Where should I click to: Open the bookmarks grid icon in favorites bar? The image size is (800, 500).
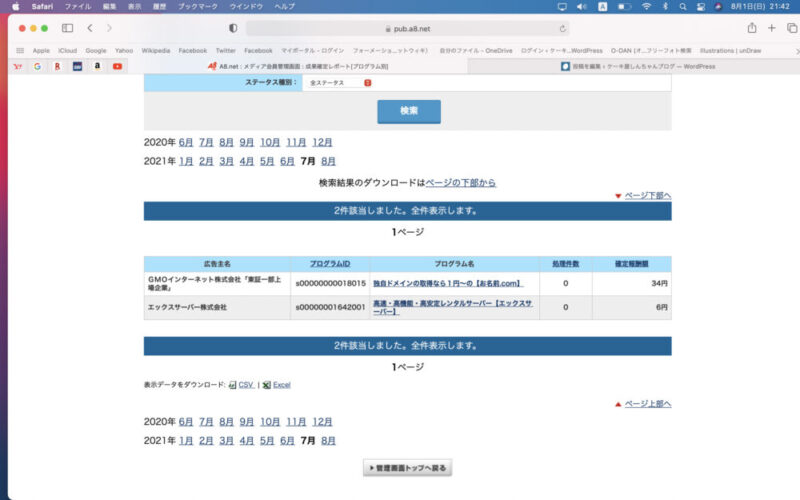[20, 51]
